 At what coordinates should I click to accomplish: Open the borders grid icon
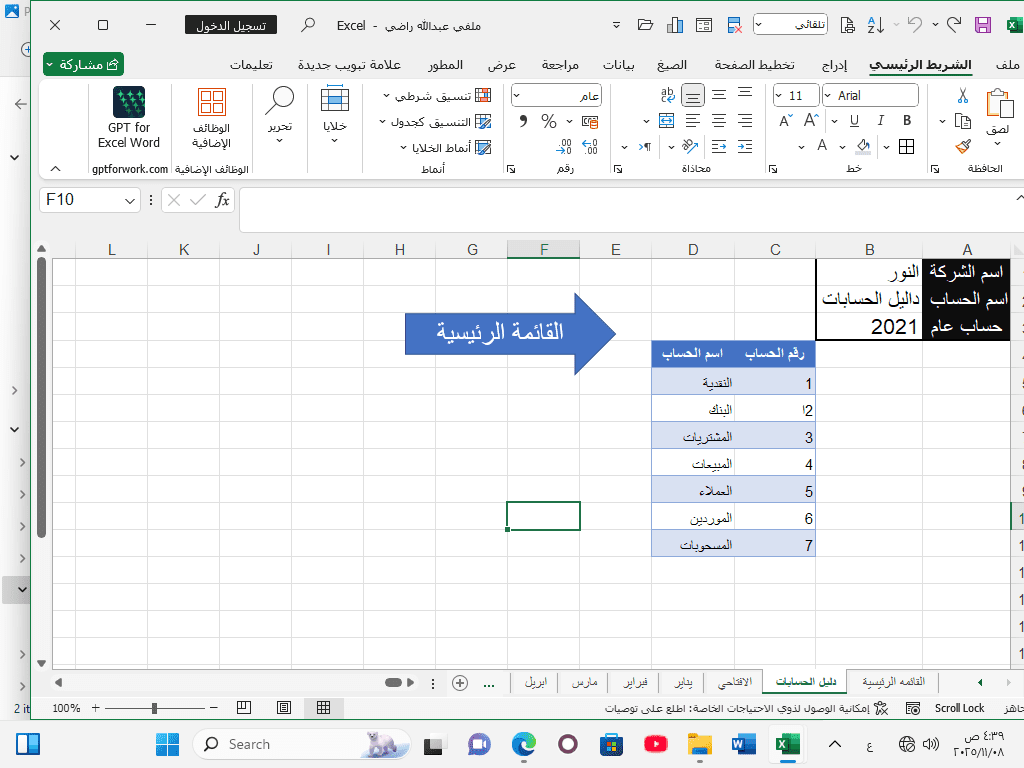pos(906,146)
